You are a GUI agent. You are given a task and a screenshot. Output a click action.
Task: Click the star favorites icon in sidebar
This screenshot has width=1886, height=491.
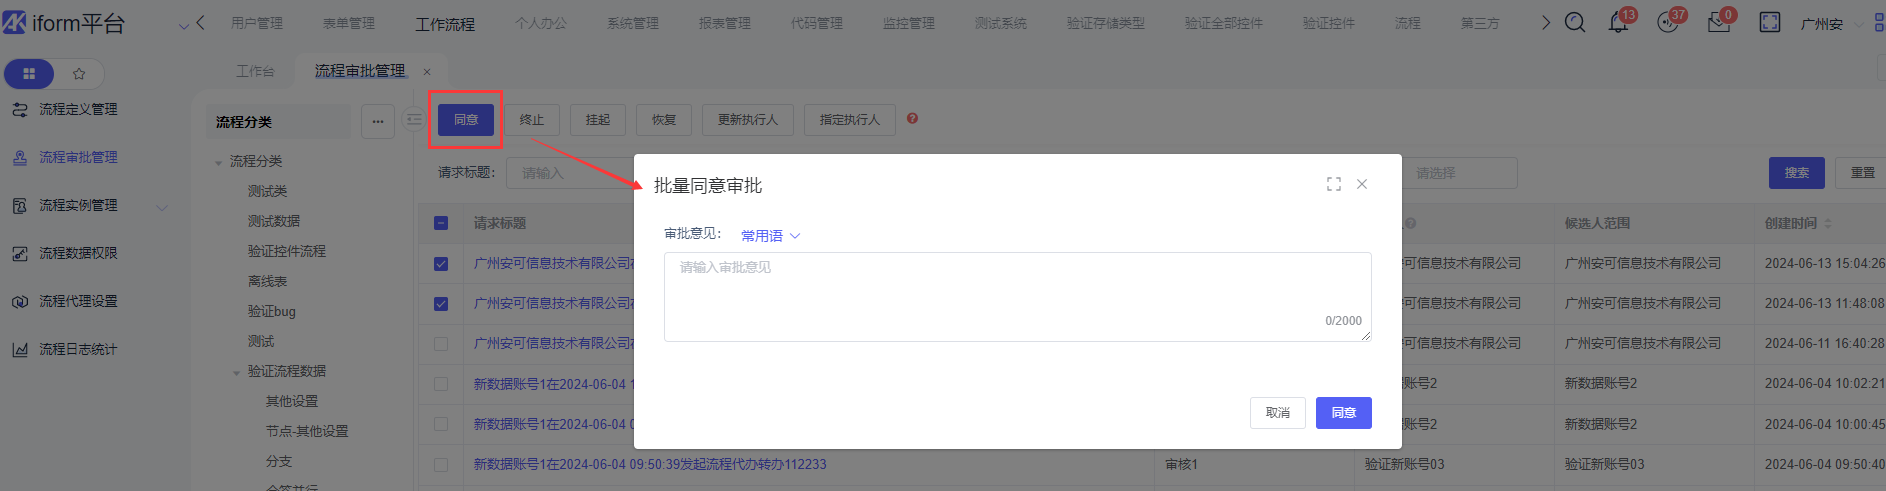point(79,73)
